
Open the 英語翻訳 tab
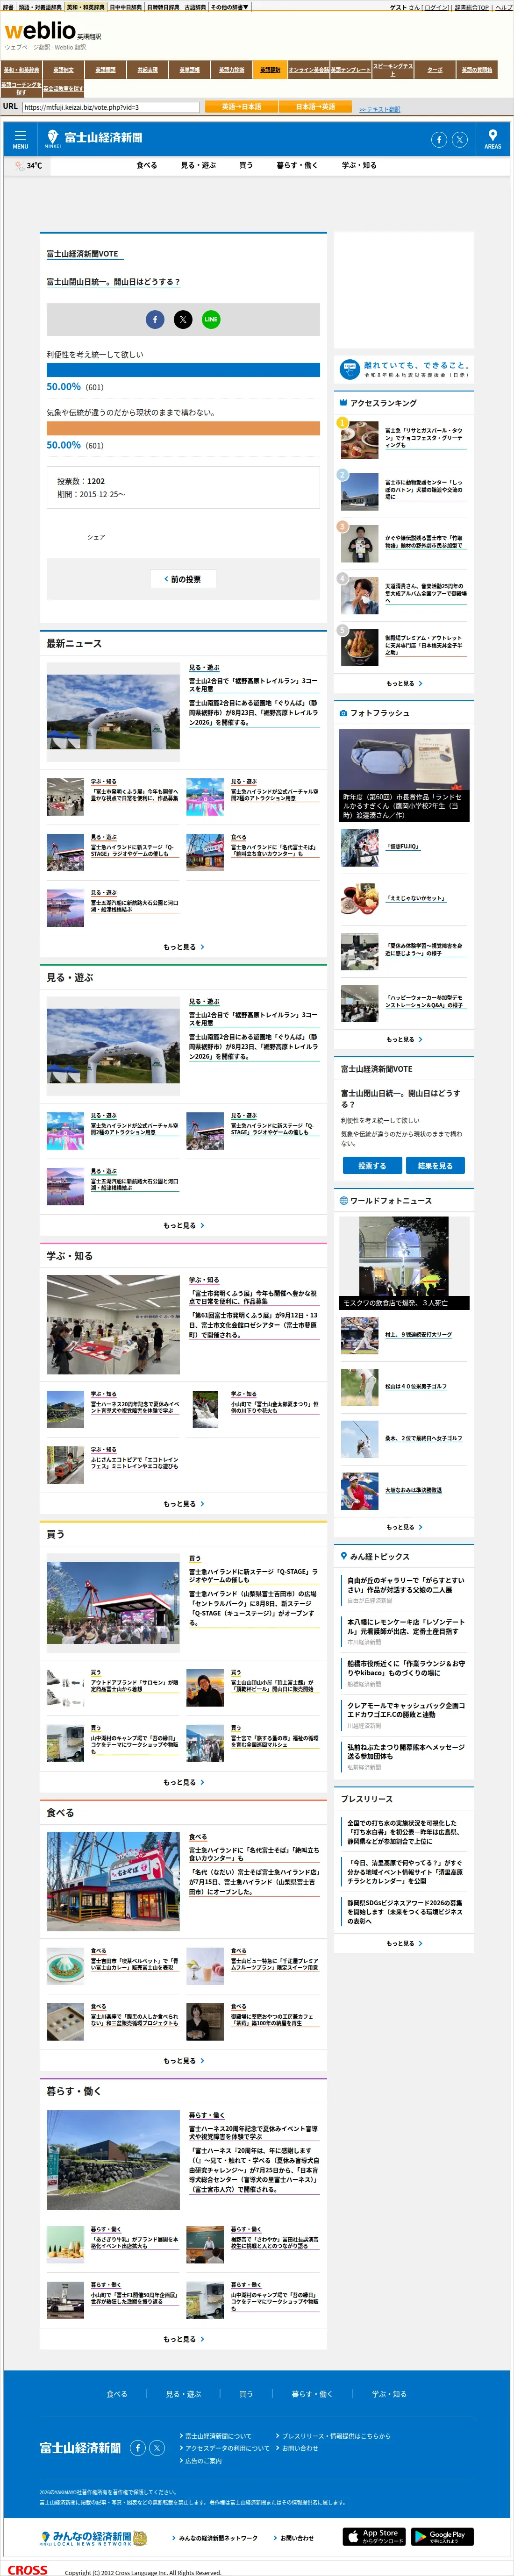point(270,70)
